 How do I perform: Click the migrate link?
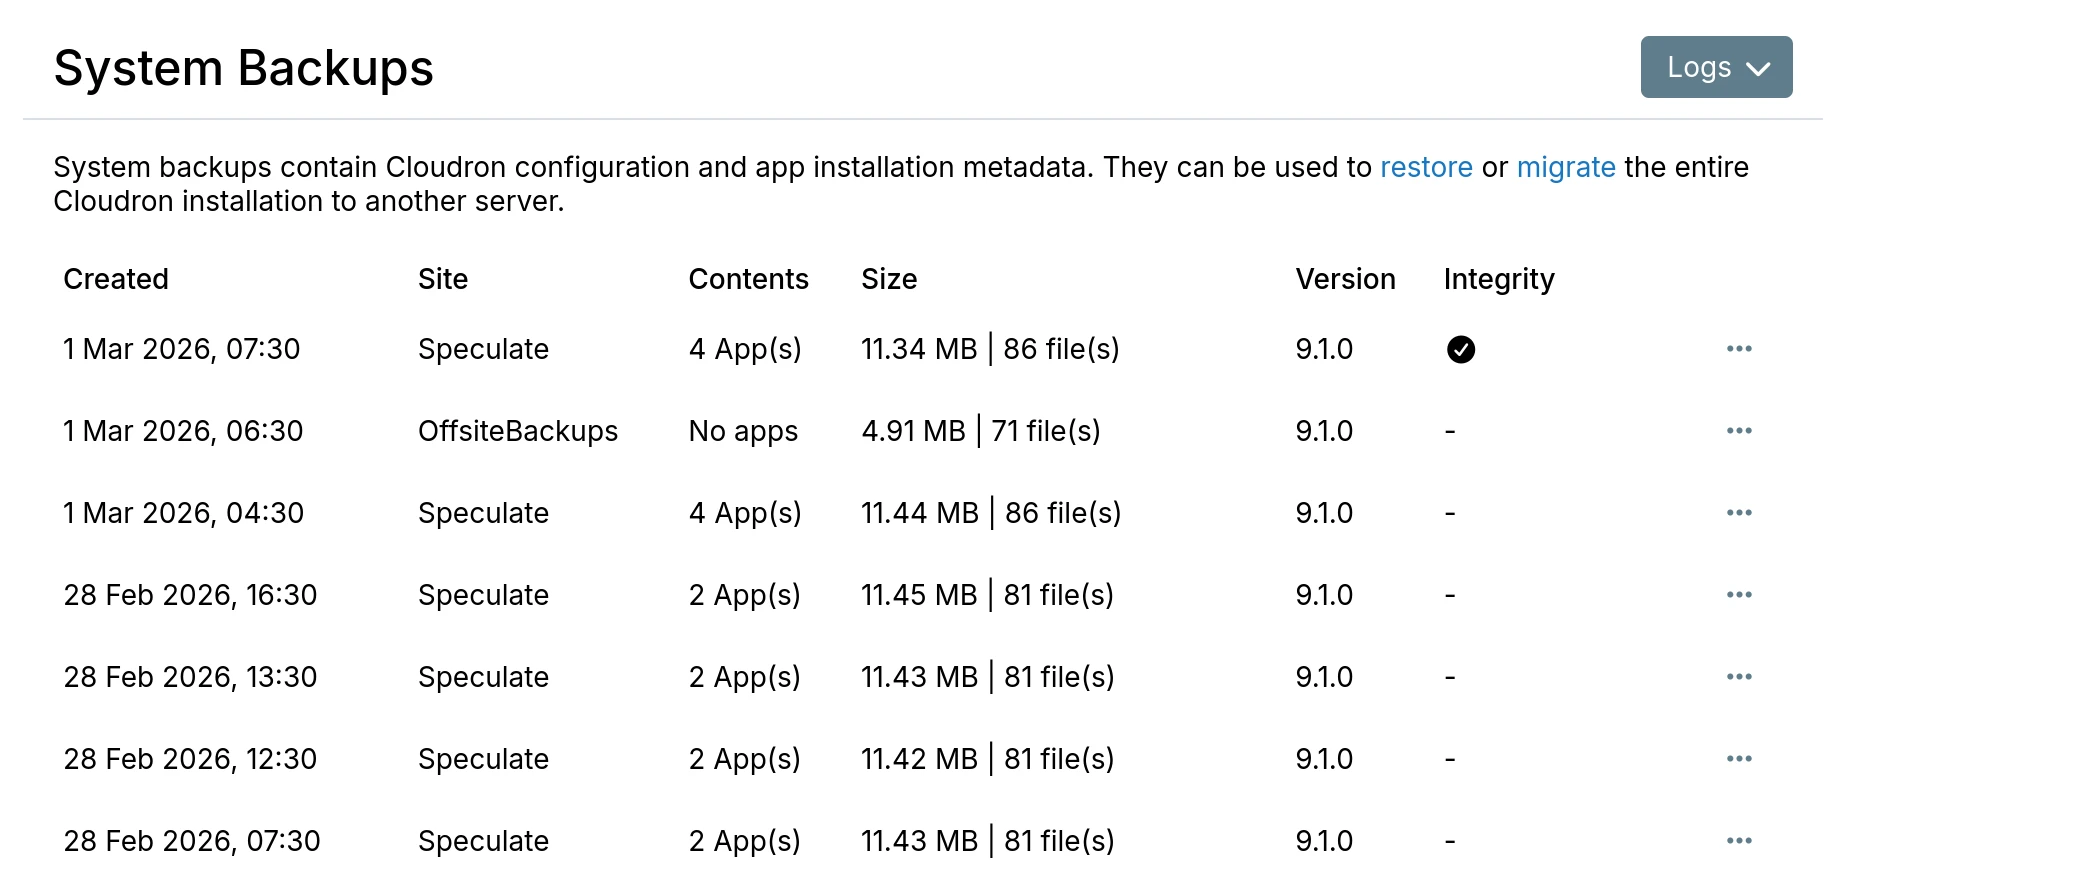pyautogui.click(x=1565, y=167)
